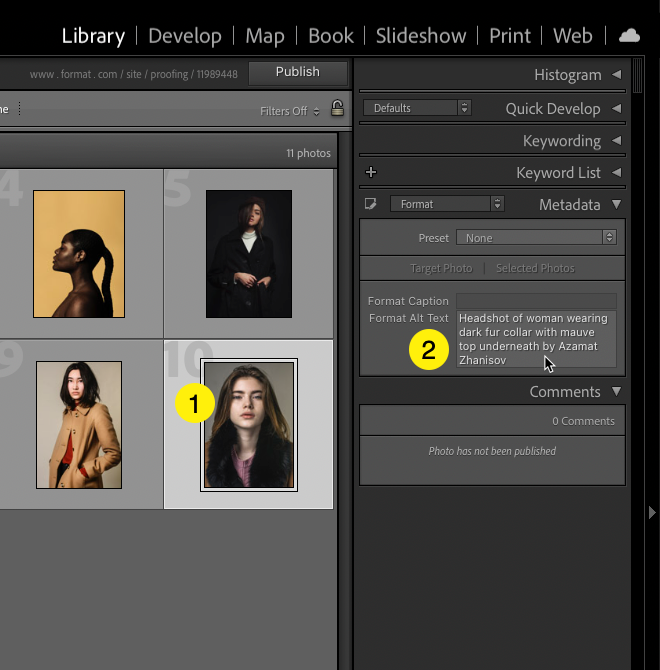Switch to the Develop module
The width and height of the screenshot is (660, 670).
click(184, 36)
